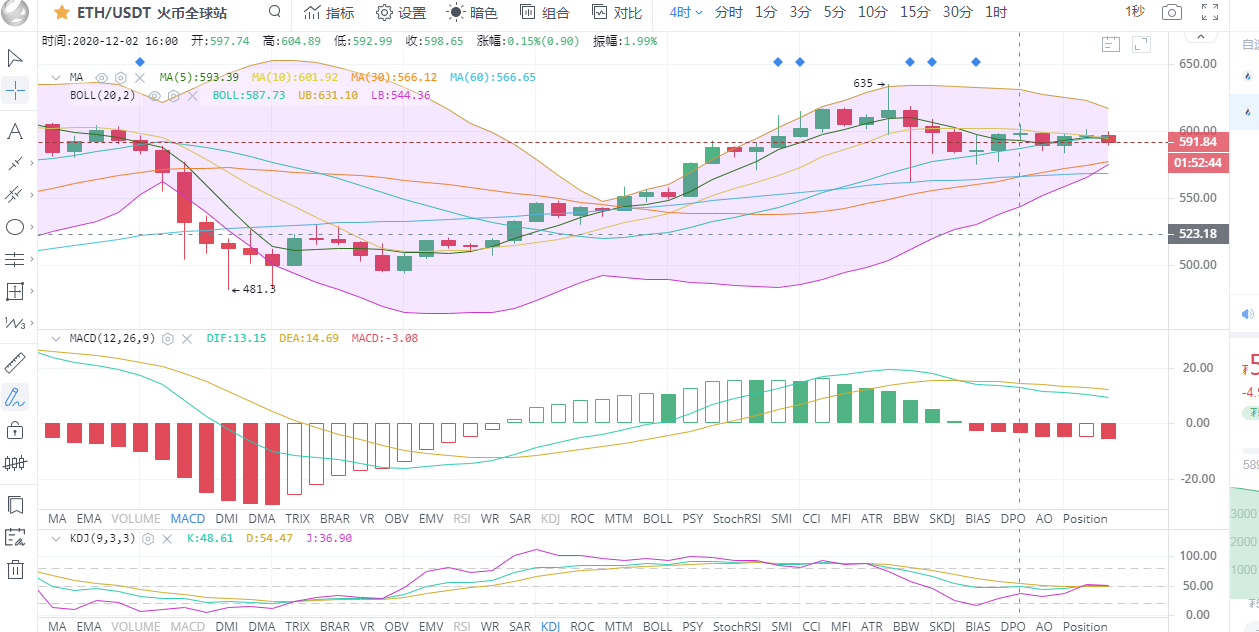
Task: Select Position in the KDJ panel indicator row
Action: [1085, 627]
